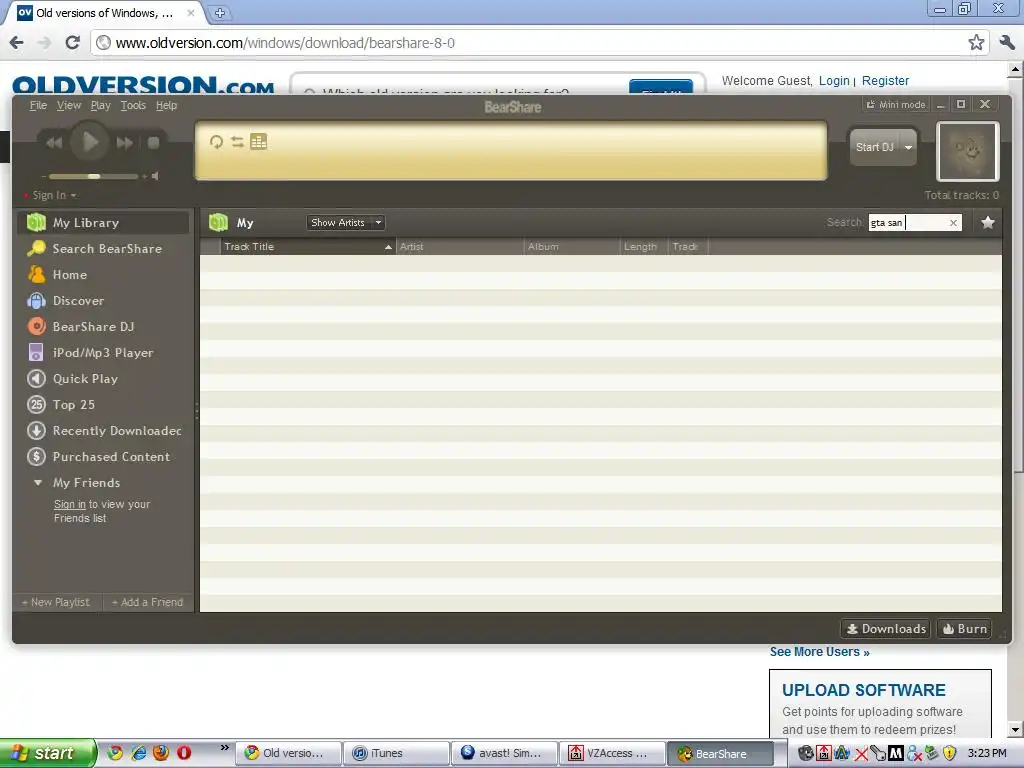Open BearShare DJ in the sidebar
Image resolution: width=1024 pixels, height=768 pixels.
coord(103,327)
